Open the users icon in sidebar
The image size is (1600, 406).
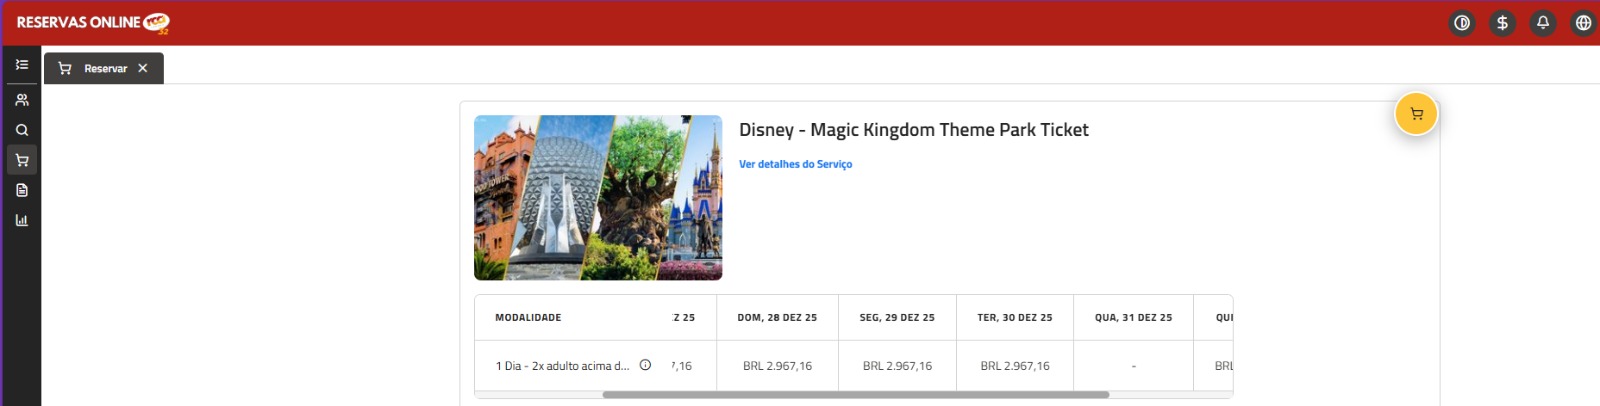pyautogui.click(x=22, y=100)
